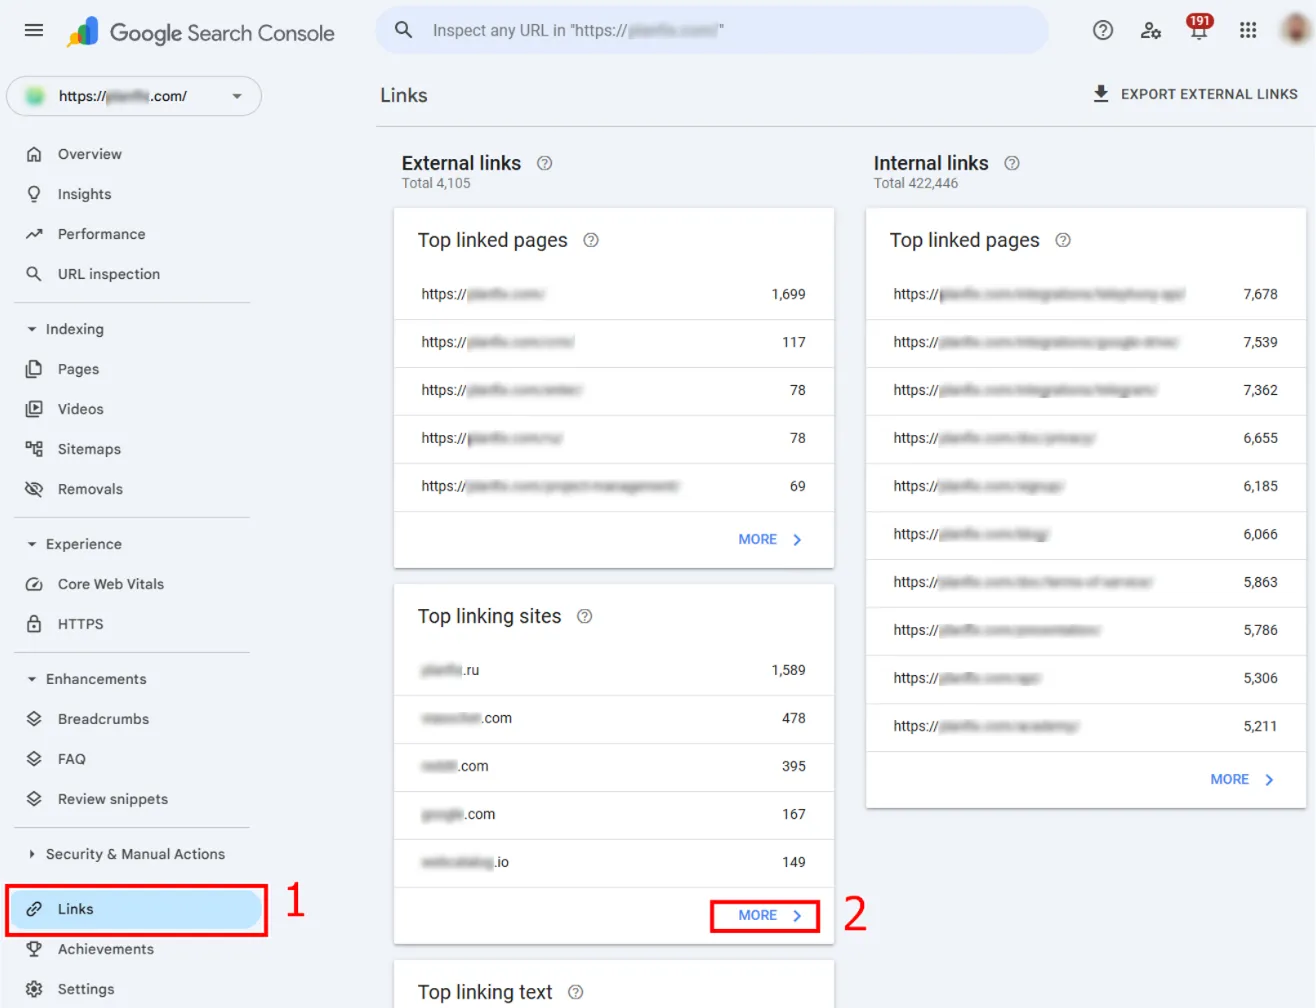Click help icon next to Internal links

pyautogui.click(x=1012, y=163)
